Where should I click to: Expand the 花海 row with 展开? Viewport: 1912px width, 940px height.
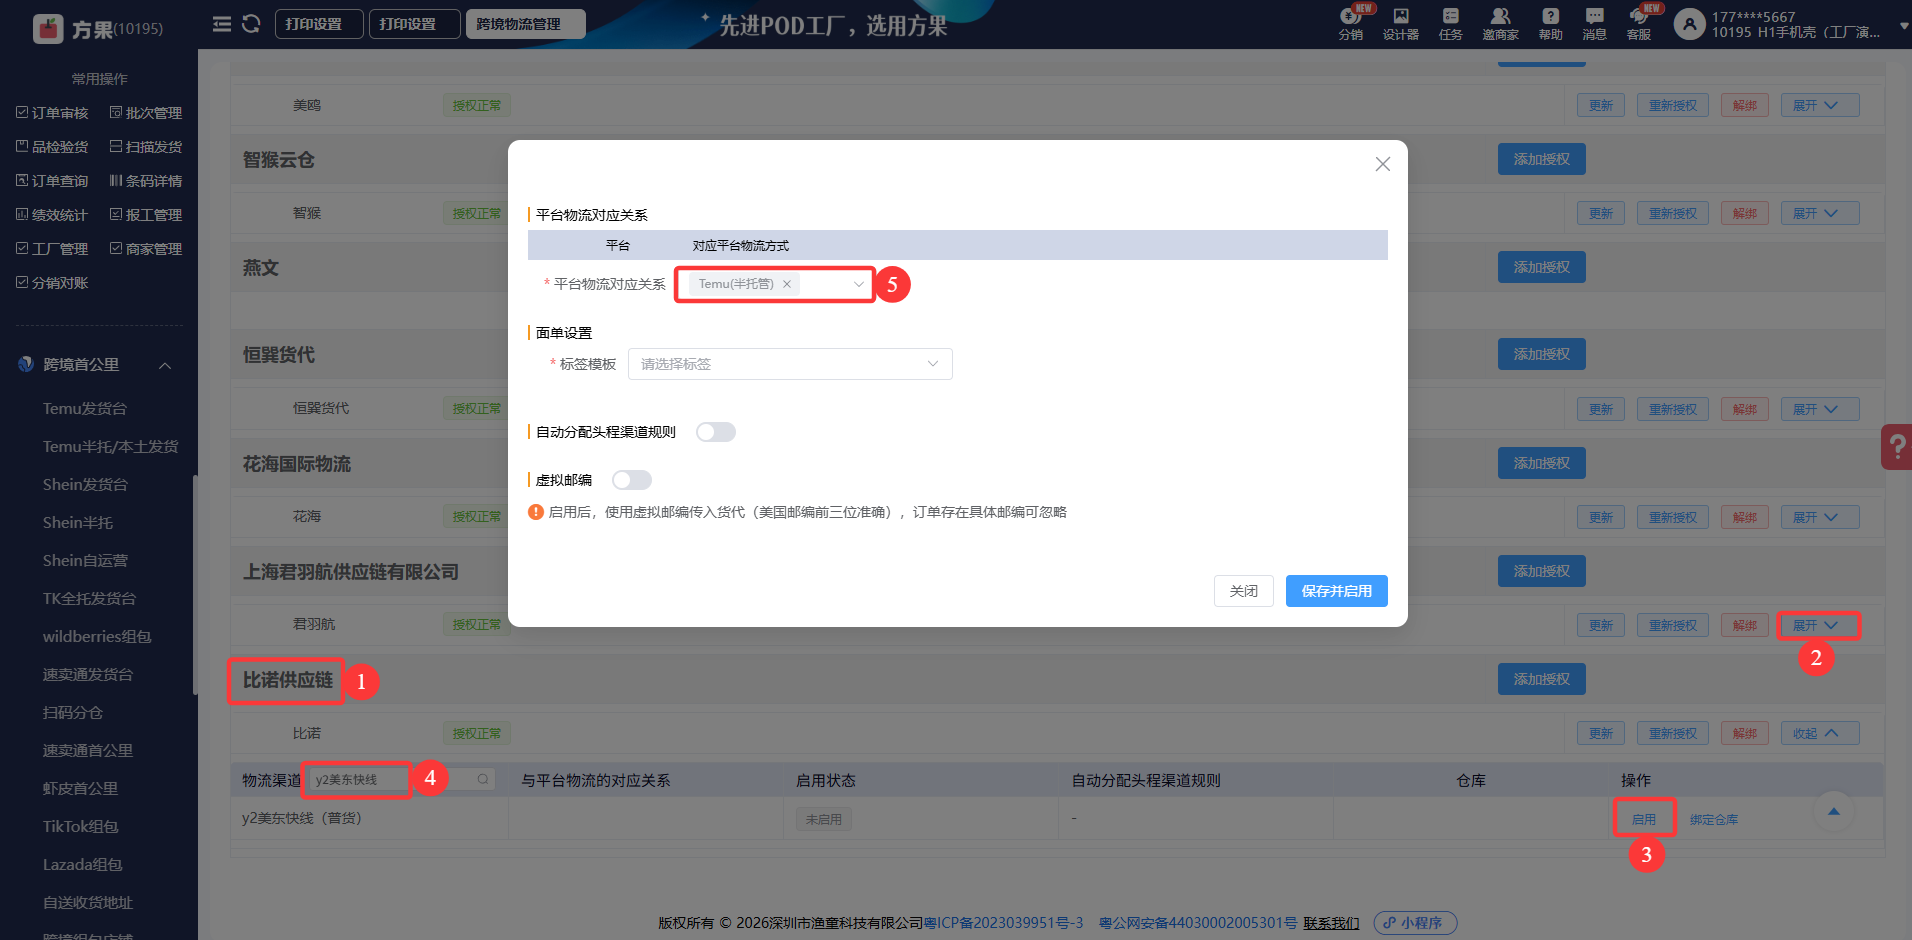point(1819,517)
